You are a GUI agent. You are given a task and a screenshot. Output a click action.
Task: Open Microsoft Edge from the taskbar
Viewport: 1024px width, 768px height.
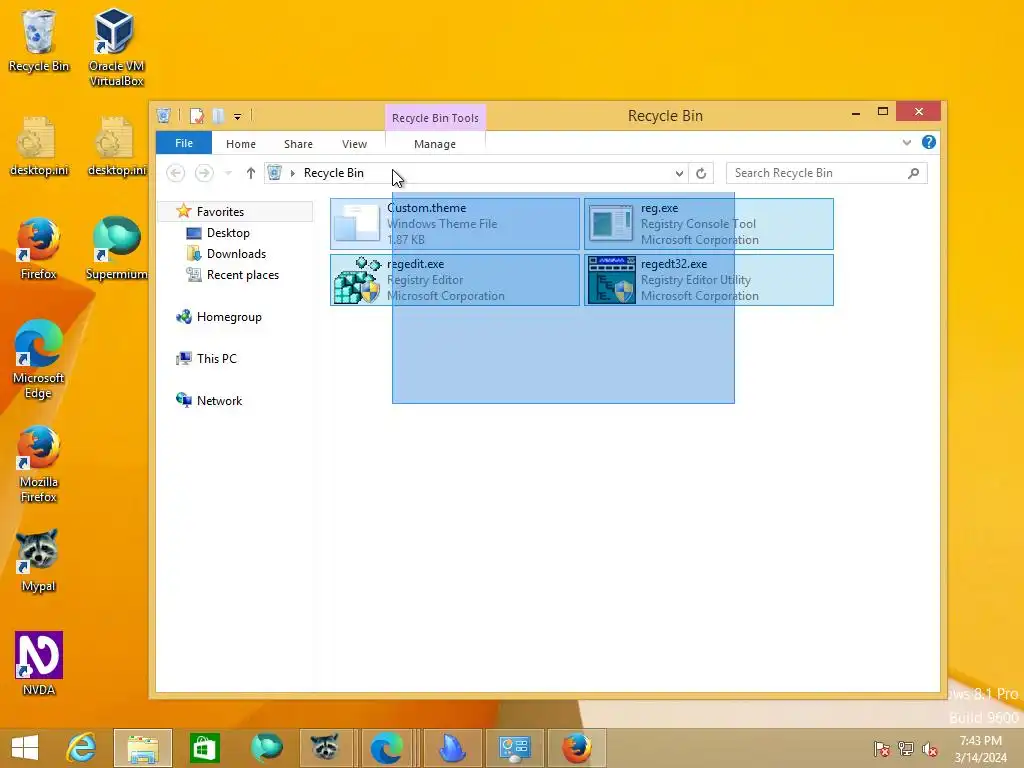387,748
